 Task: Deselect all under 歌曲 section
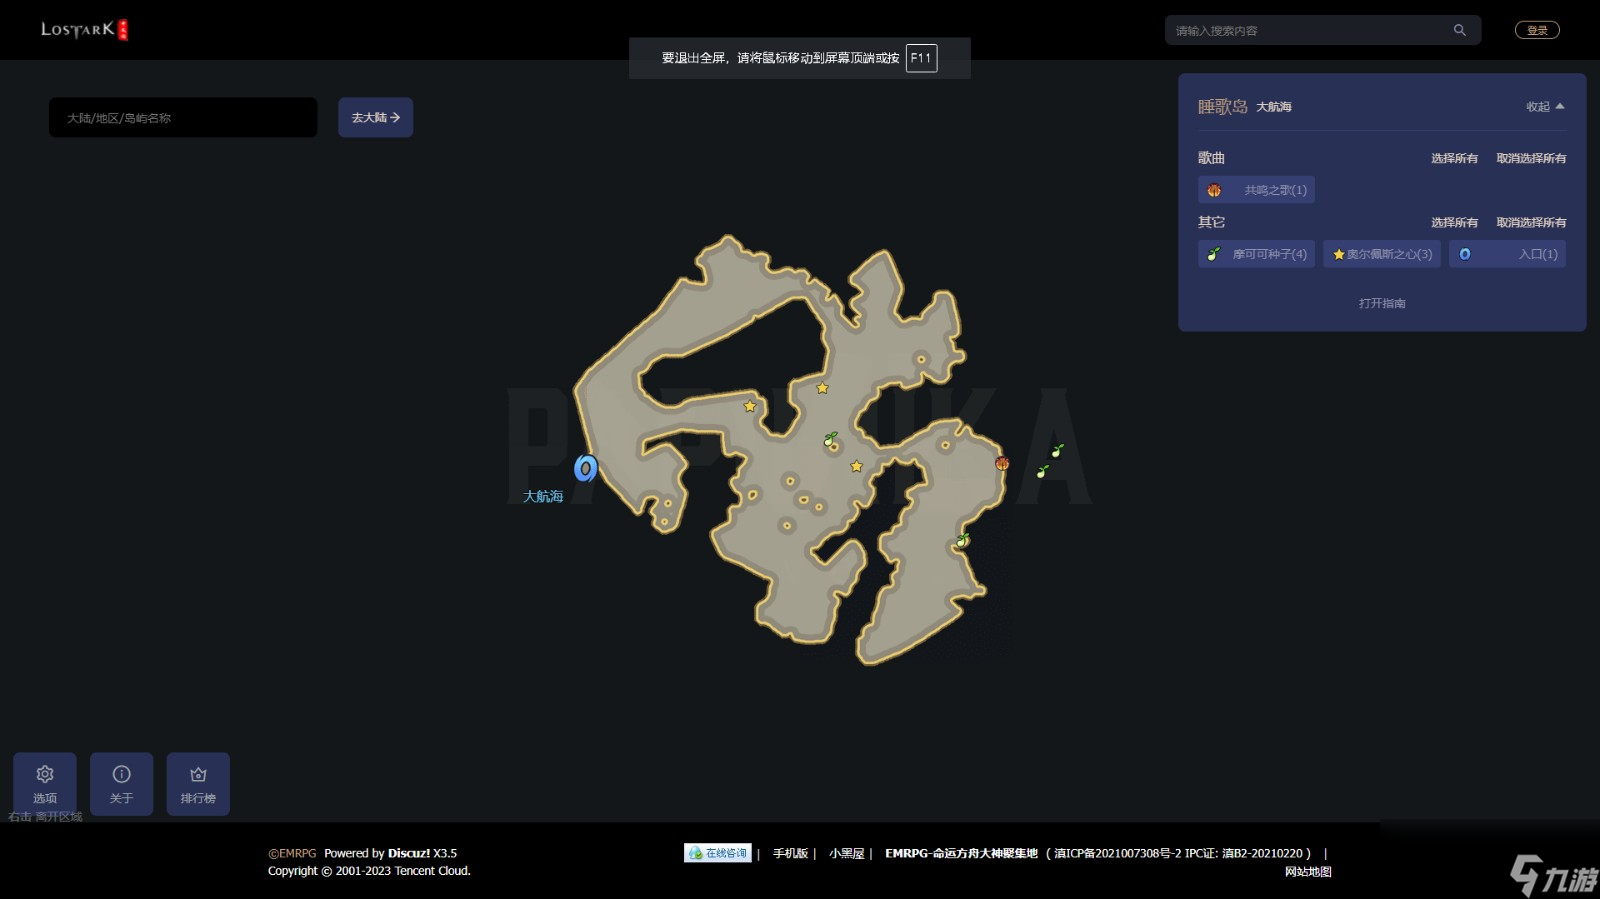[1531, 158]
